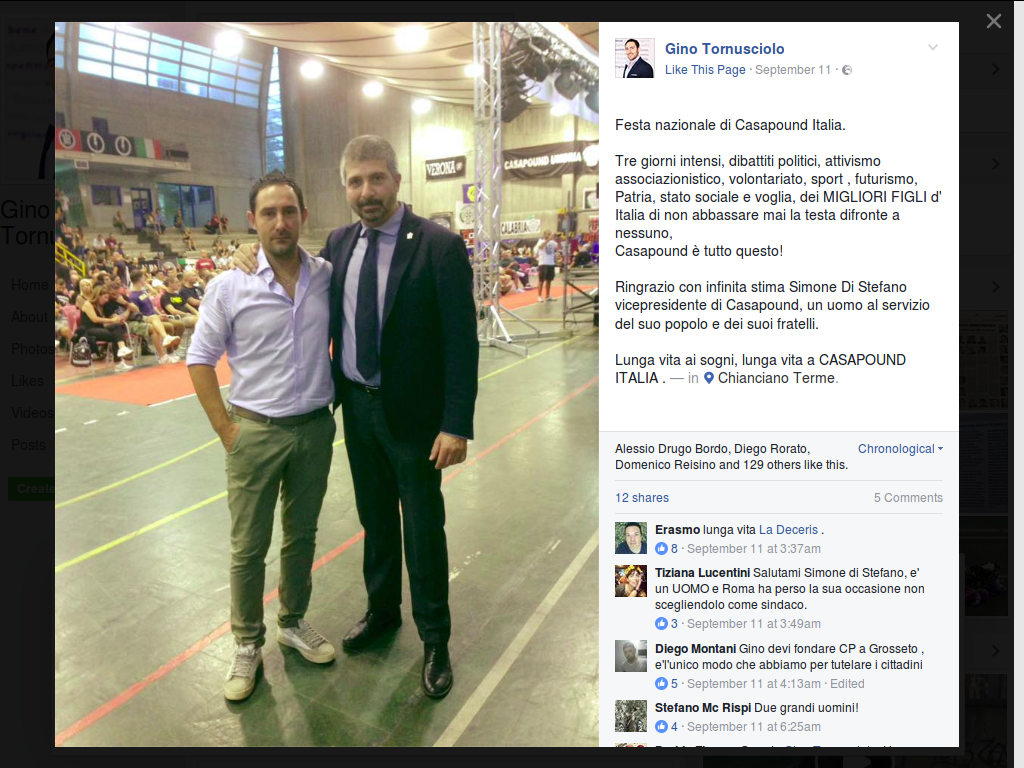Open the 5 Comments link
This screenshot has width=1024, height=768.
tap(908, 498)
